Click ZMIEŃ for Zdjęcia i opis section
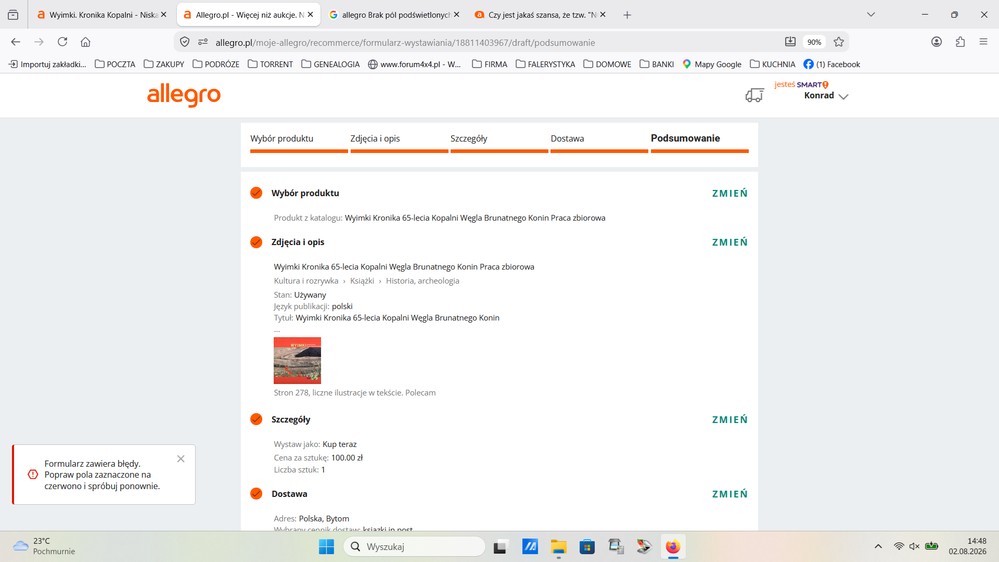 click(730, 242)
